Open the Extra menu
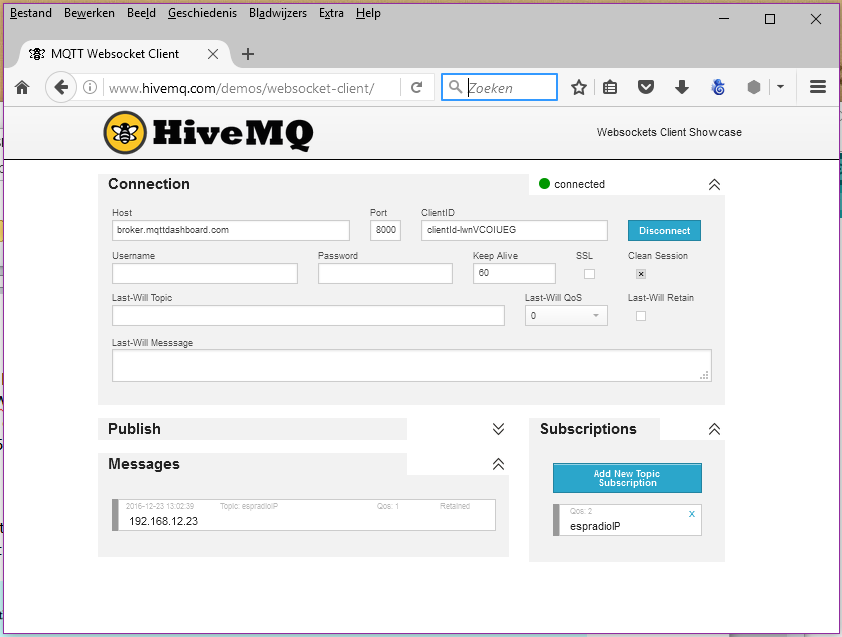 click(x=331, y=13)
